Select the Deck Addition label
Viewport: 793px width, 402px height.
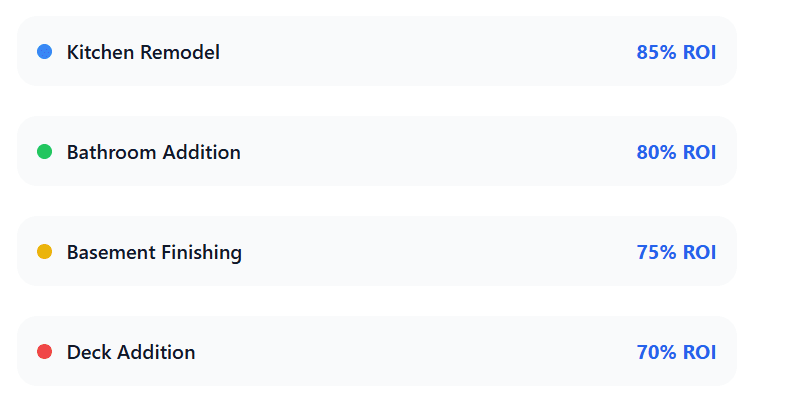pos(131,352)
